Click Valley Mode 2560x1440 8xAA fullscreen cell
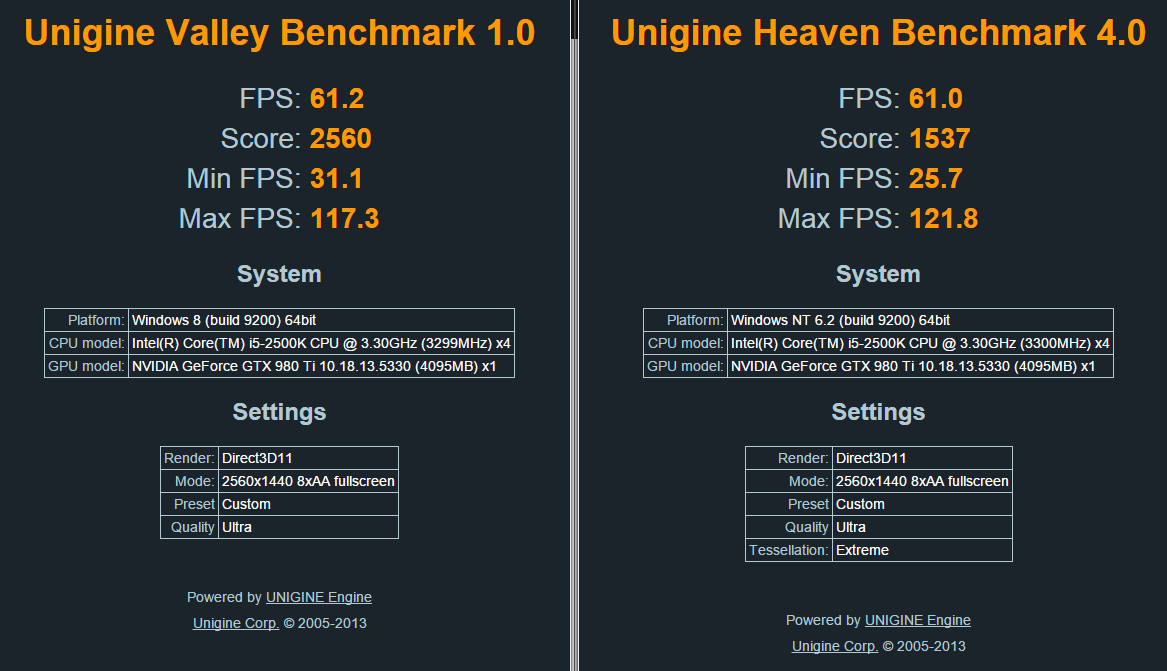The width and height of the screenshot is (1167, 671). pos(309,482)
